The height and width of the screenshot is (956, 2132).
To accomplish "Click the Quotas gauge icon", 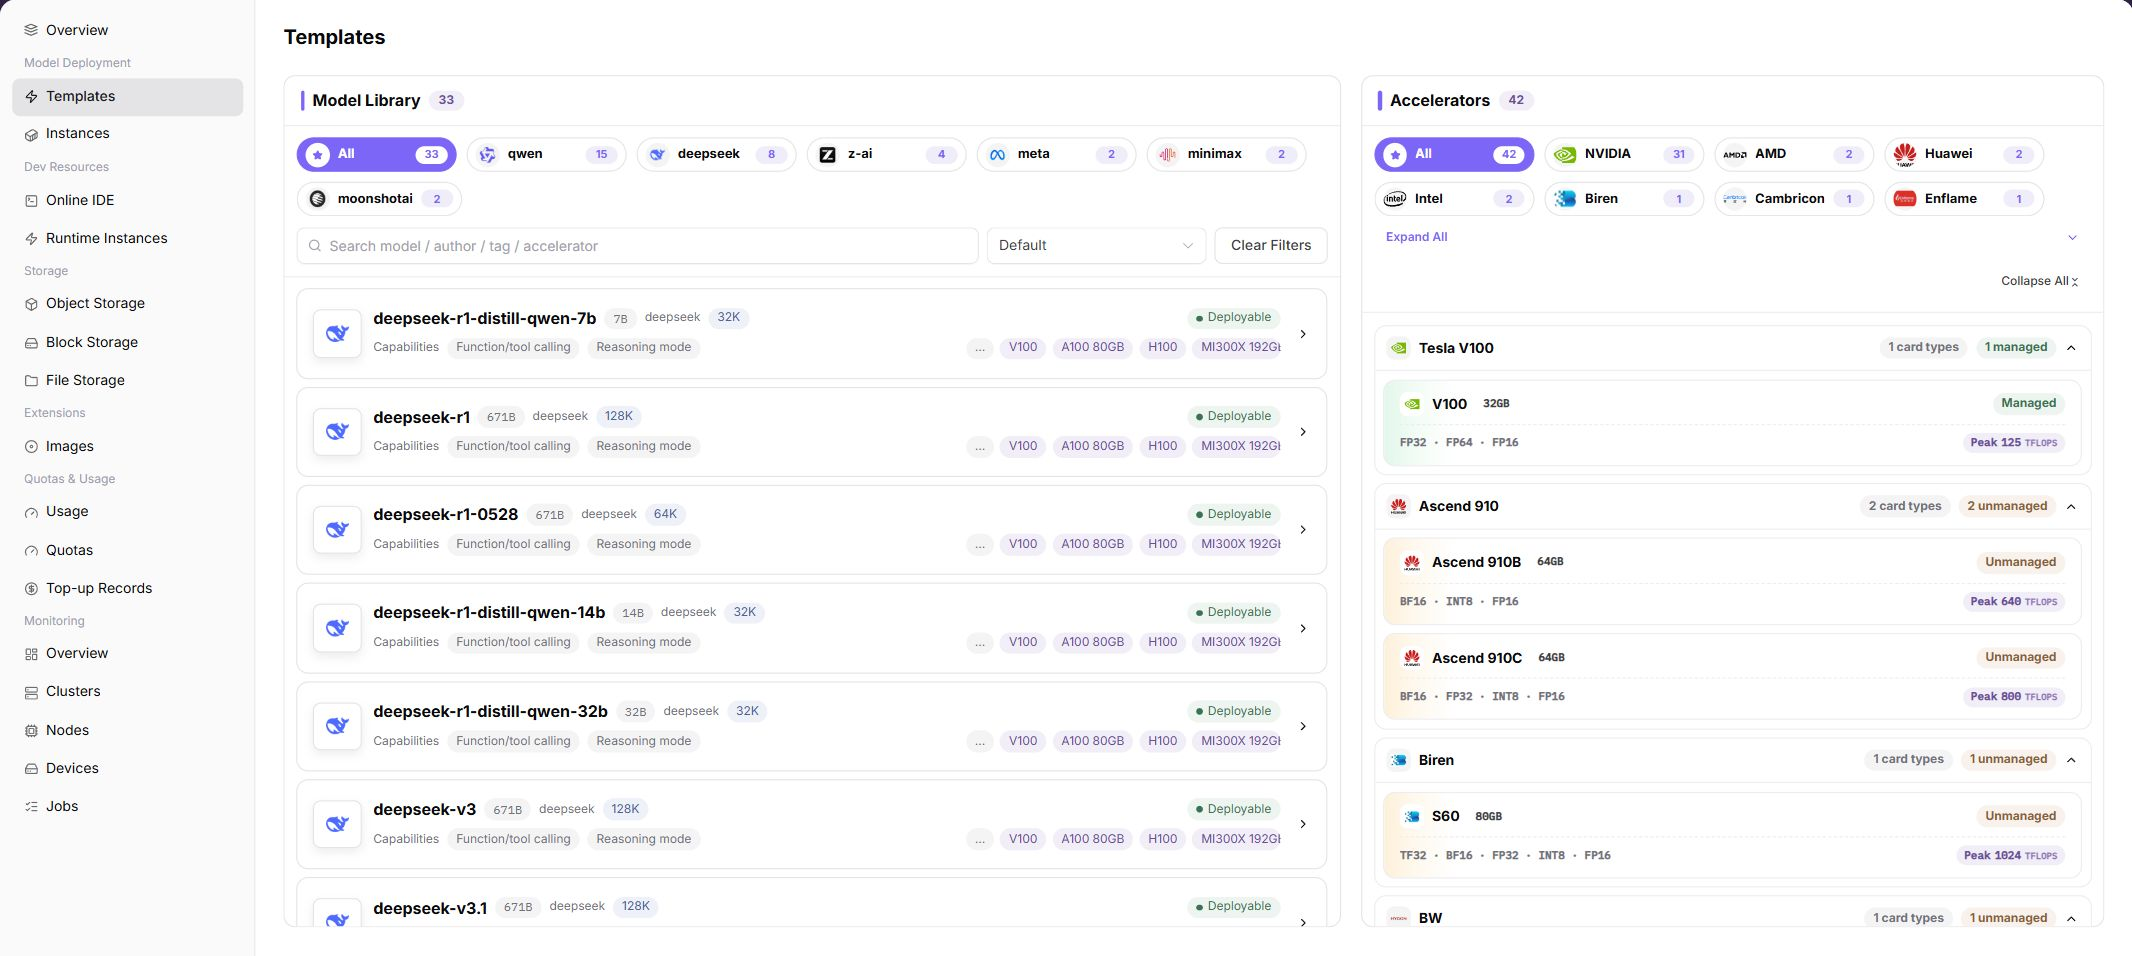I will [x=31, y=551].
